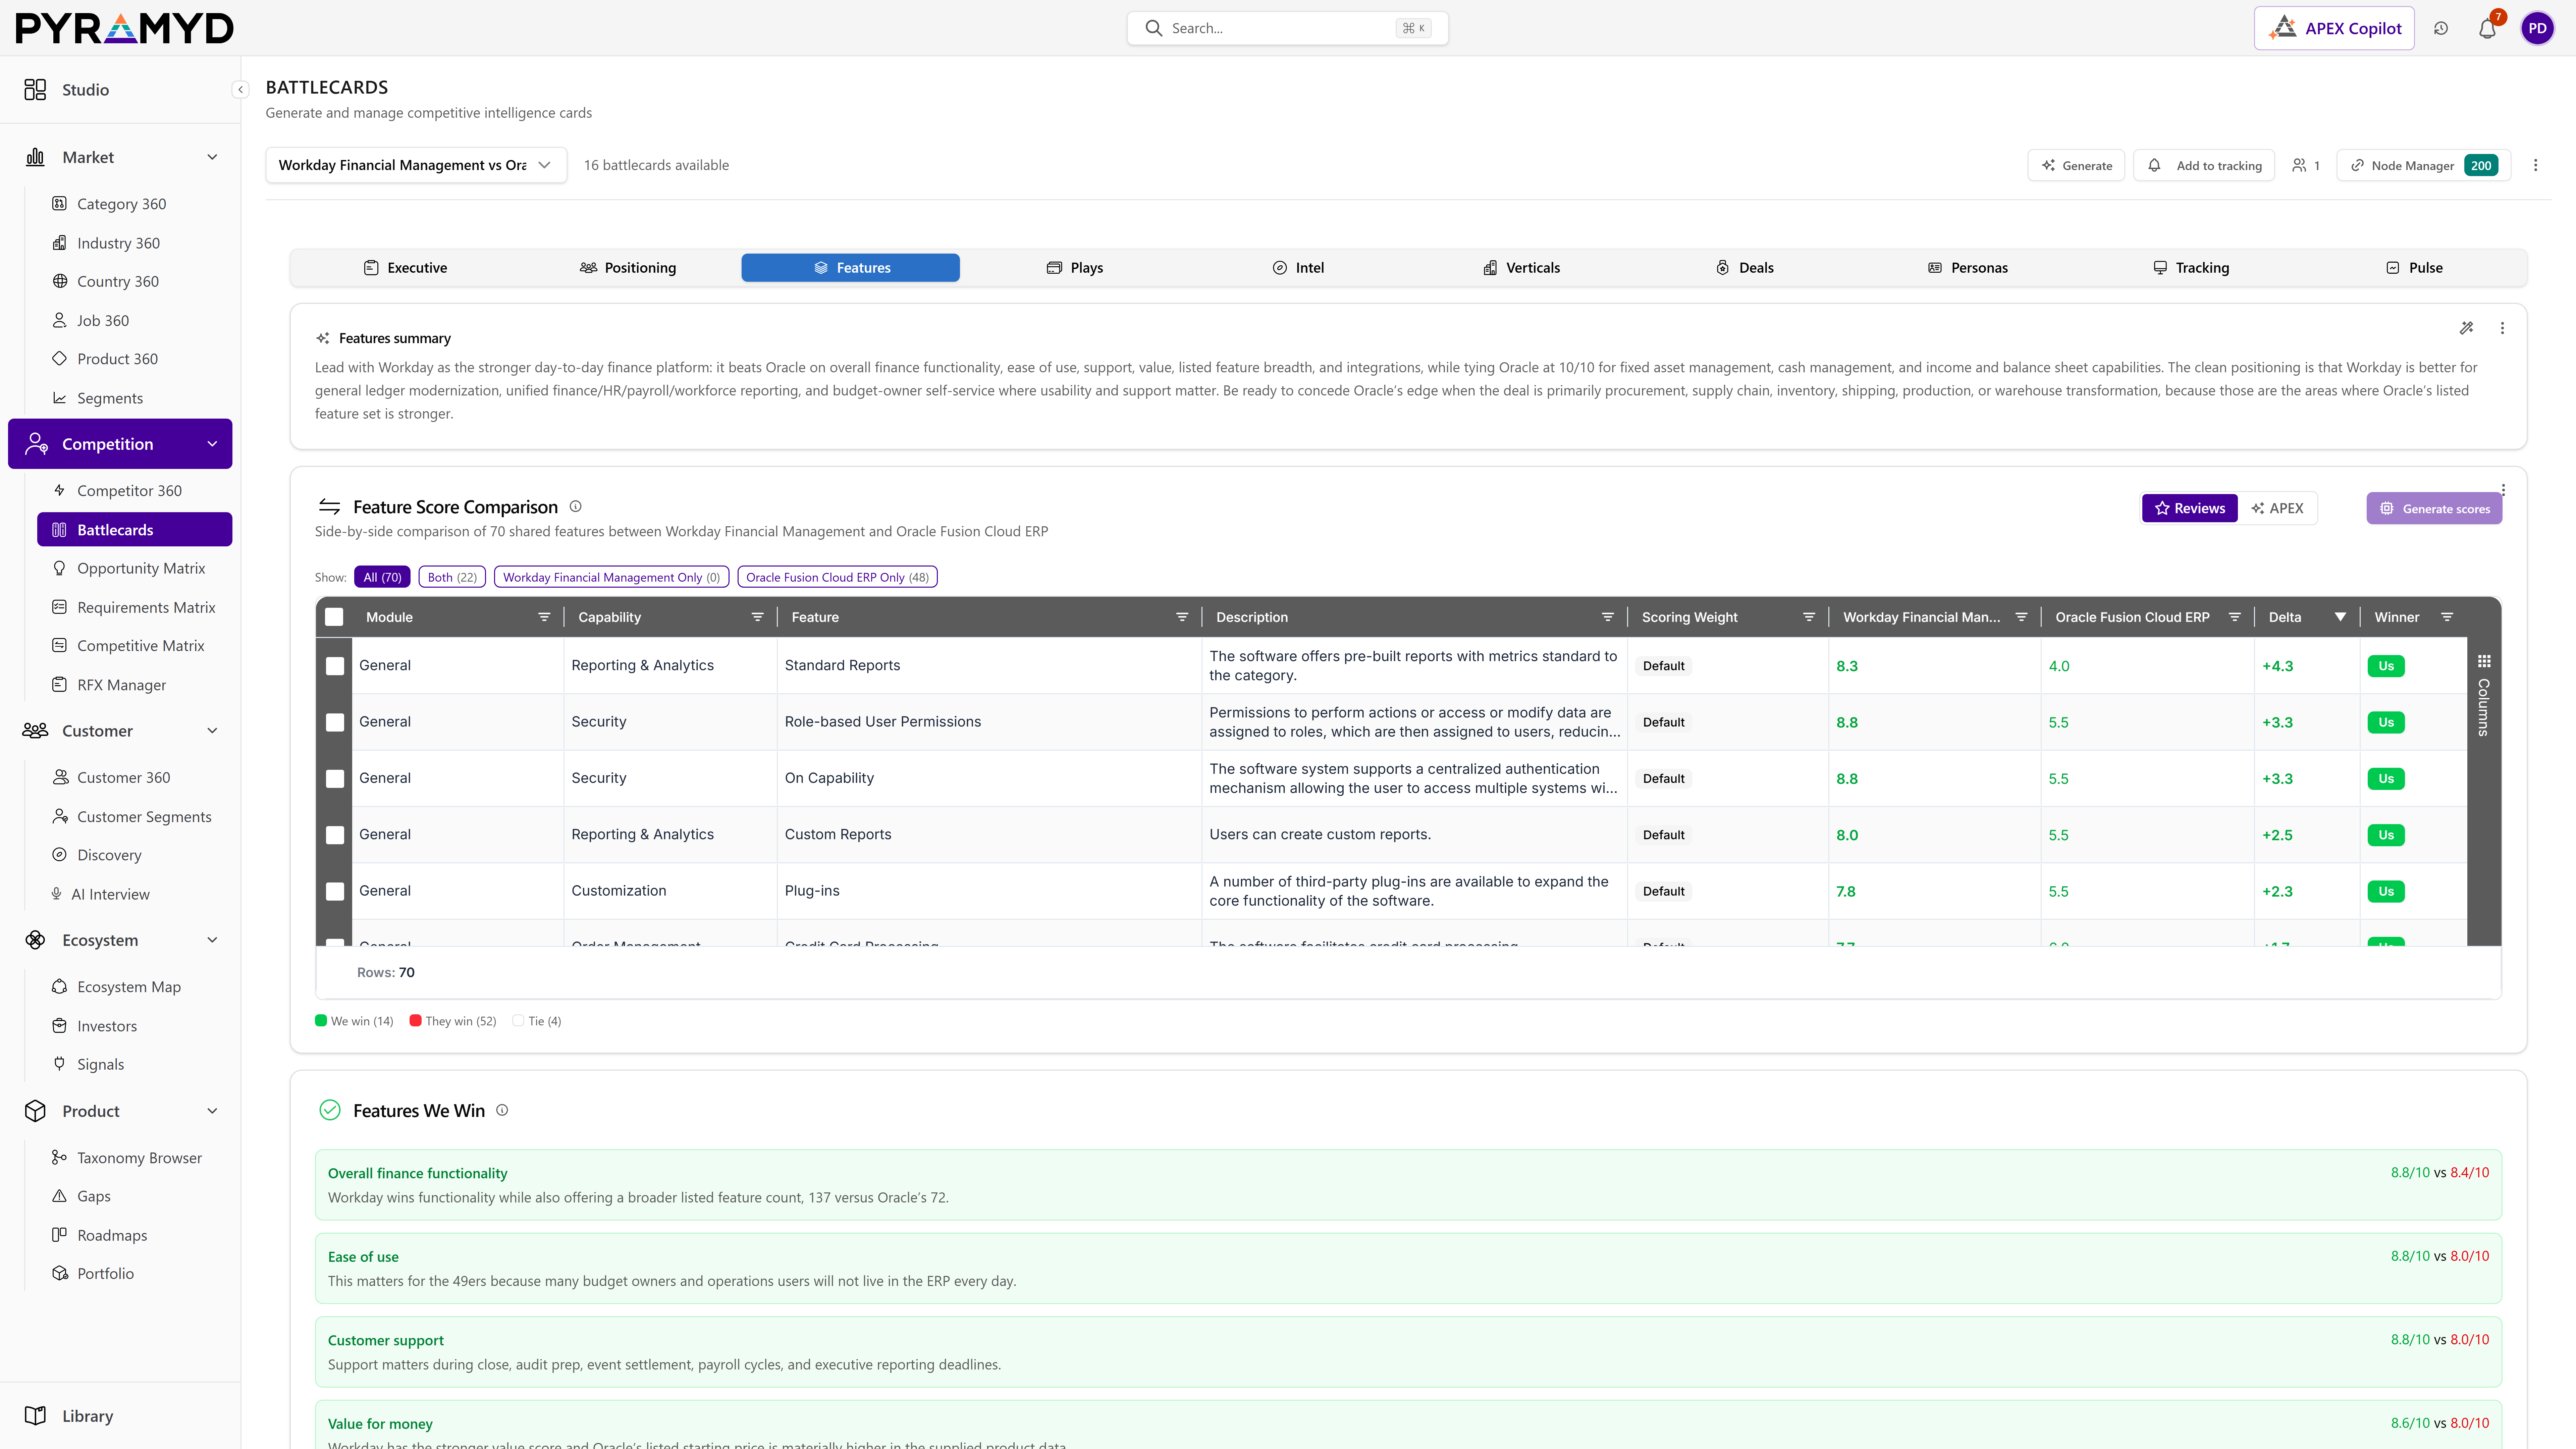Click magic wand edit icon in Features summary

[2466, 328]
